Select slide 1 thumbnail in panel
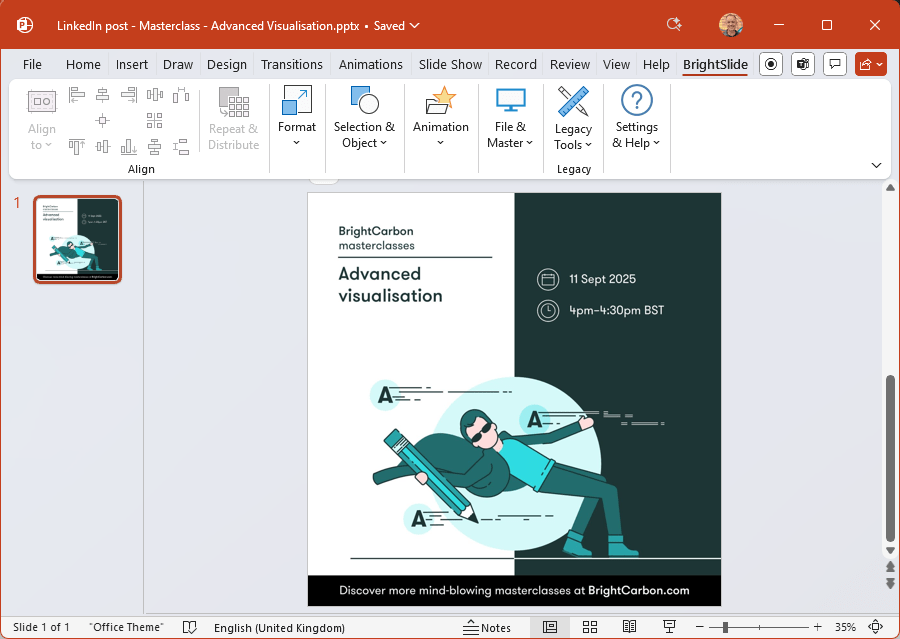Image resolution: width=900 pixels, height=639 pixels. click(77, 239)
